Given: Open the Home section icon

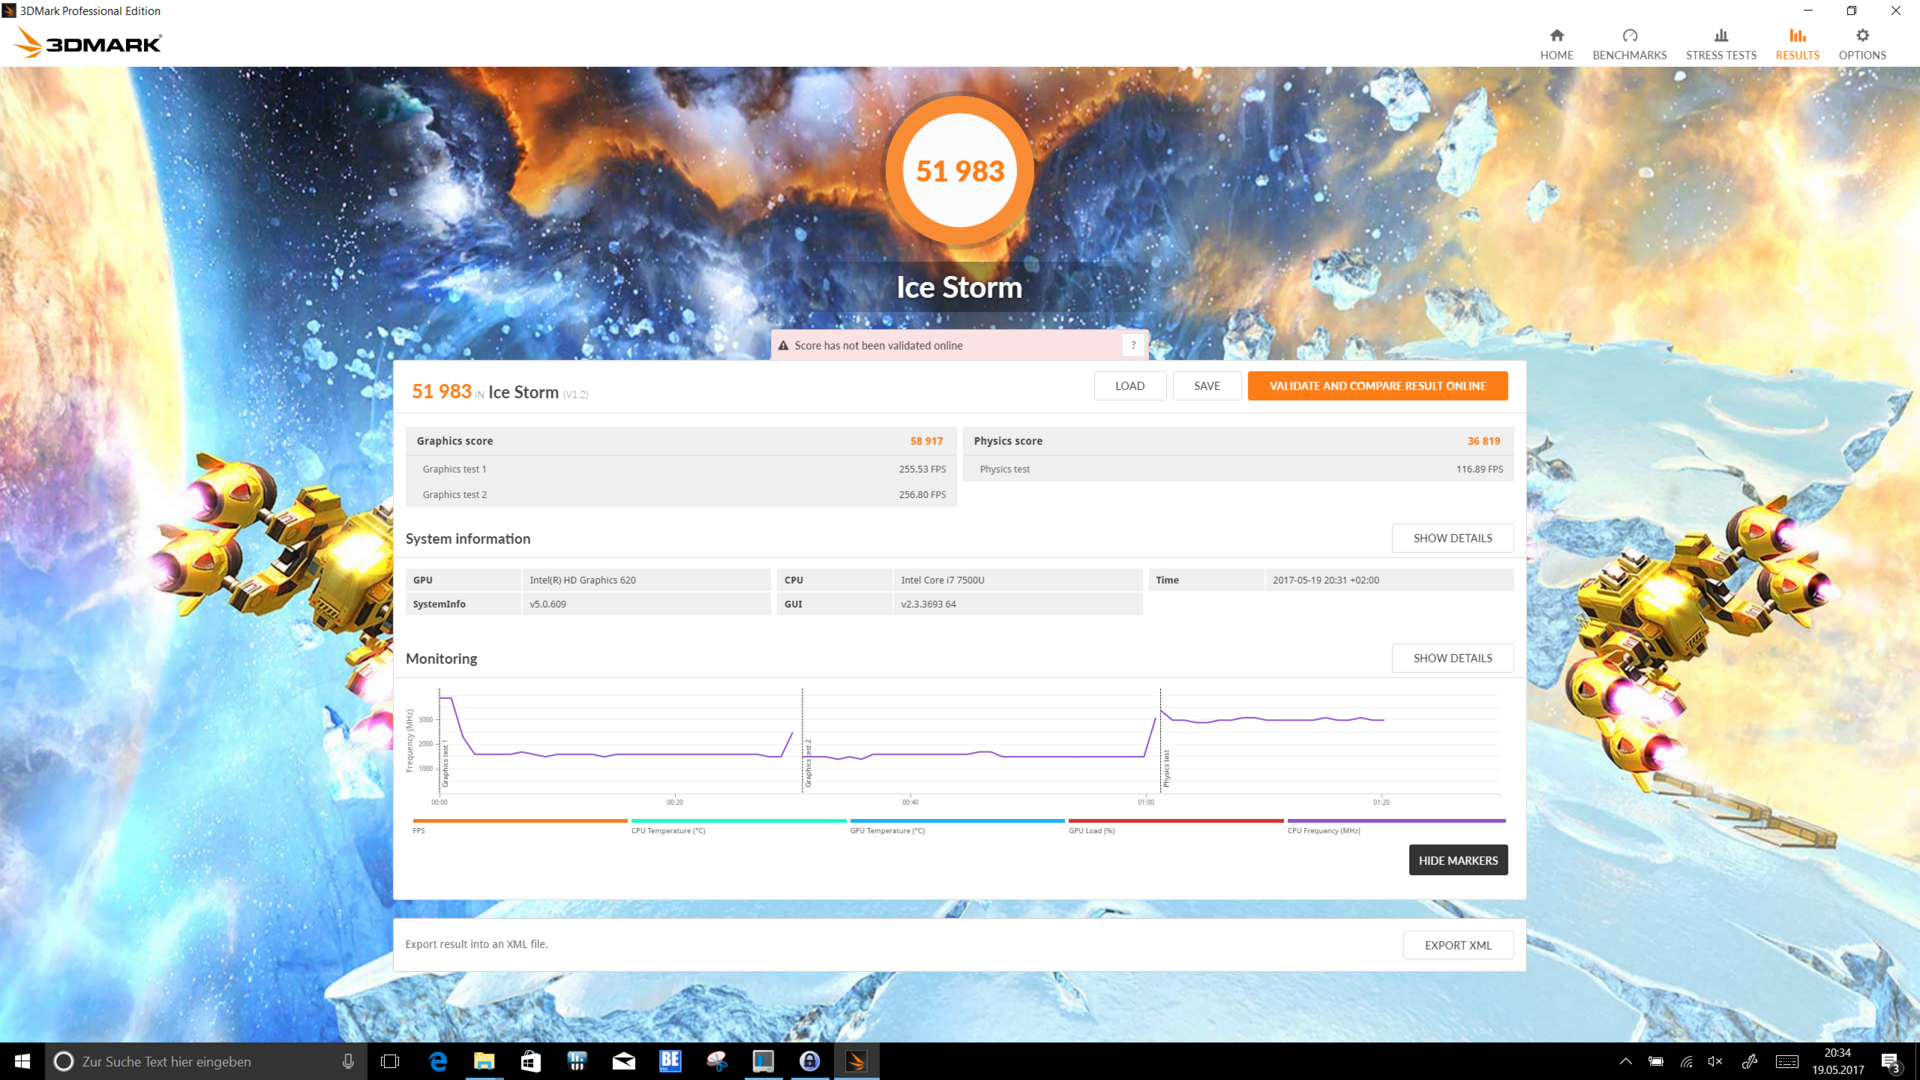Looking at the screenshot, I should [1556, 36].
